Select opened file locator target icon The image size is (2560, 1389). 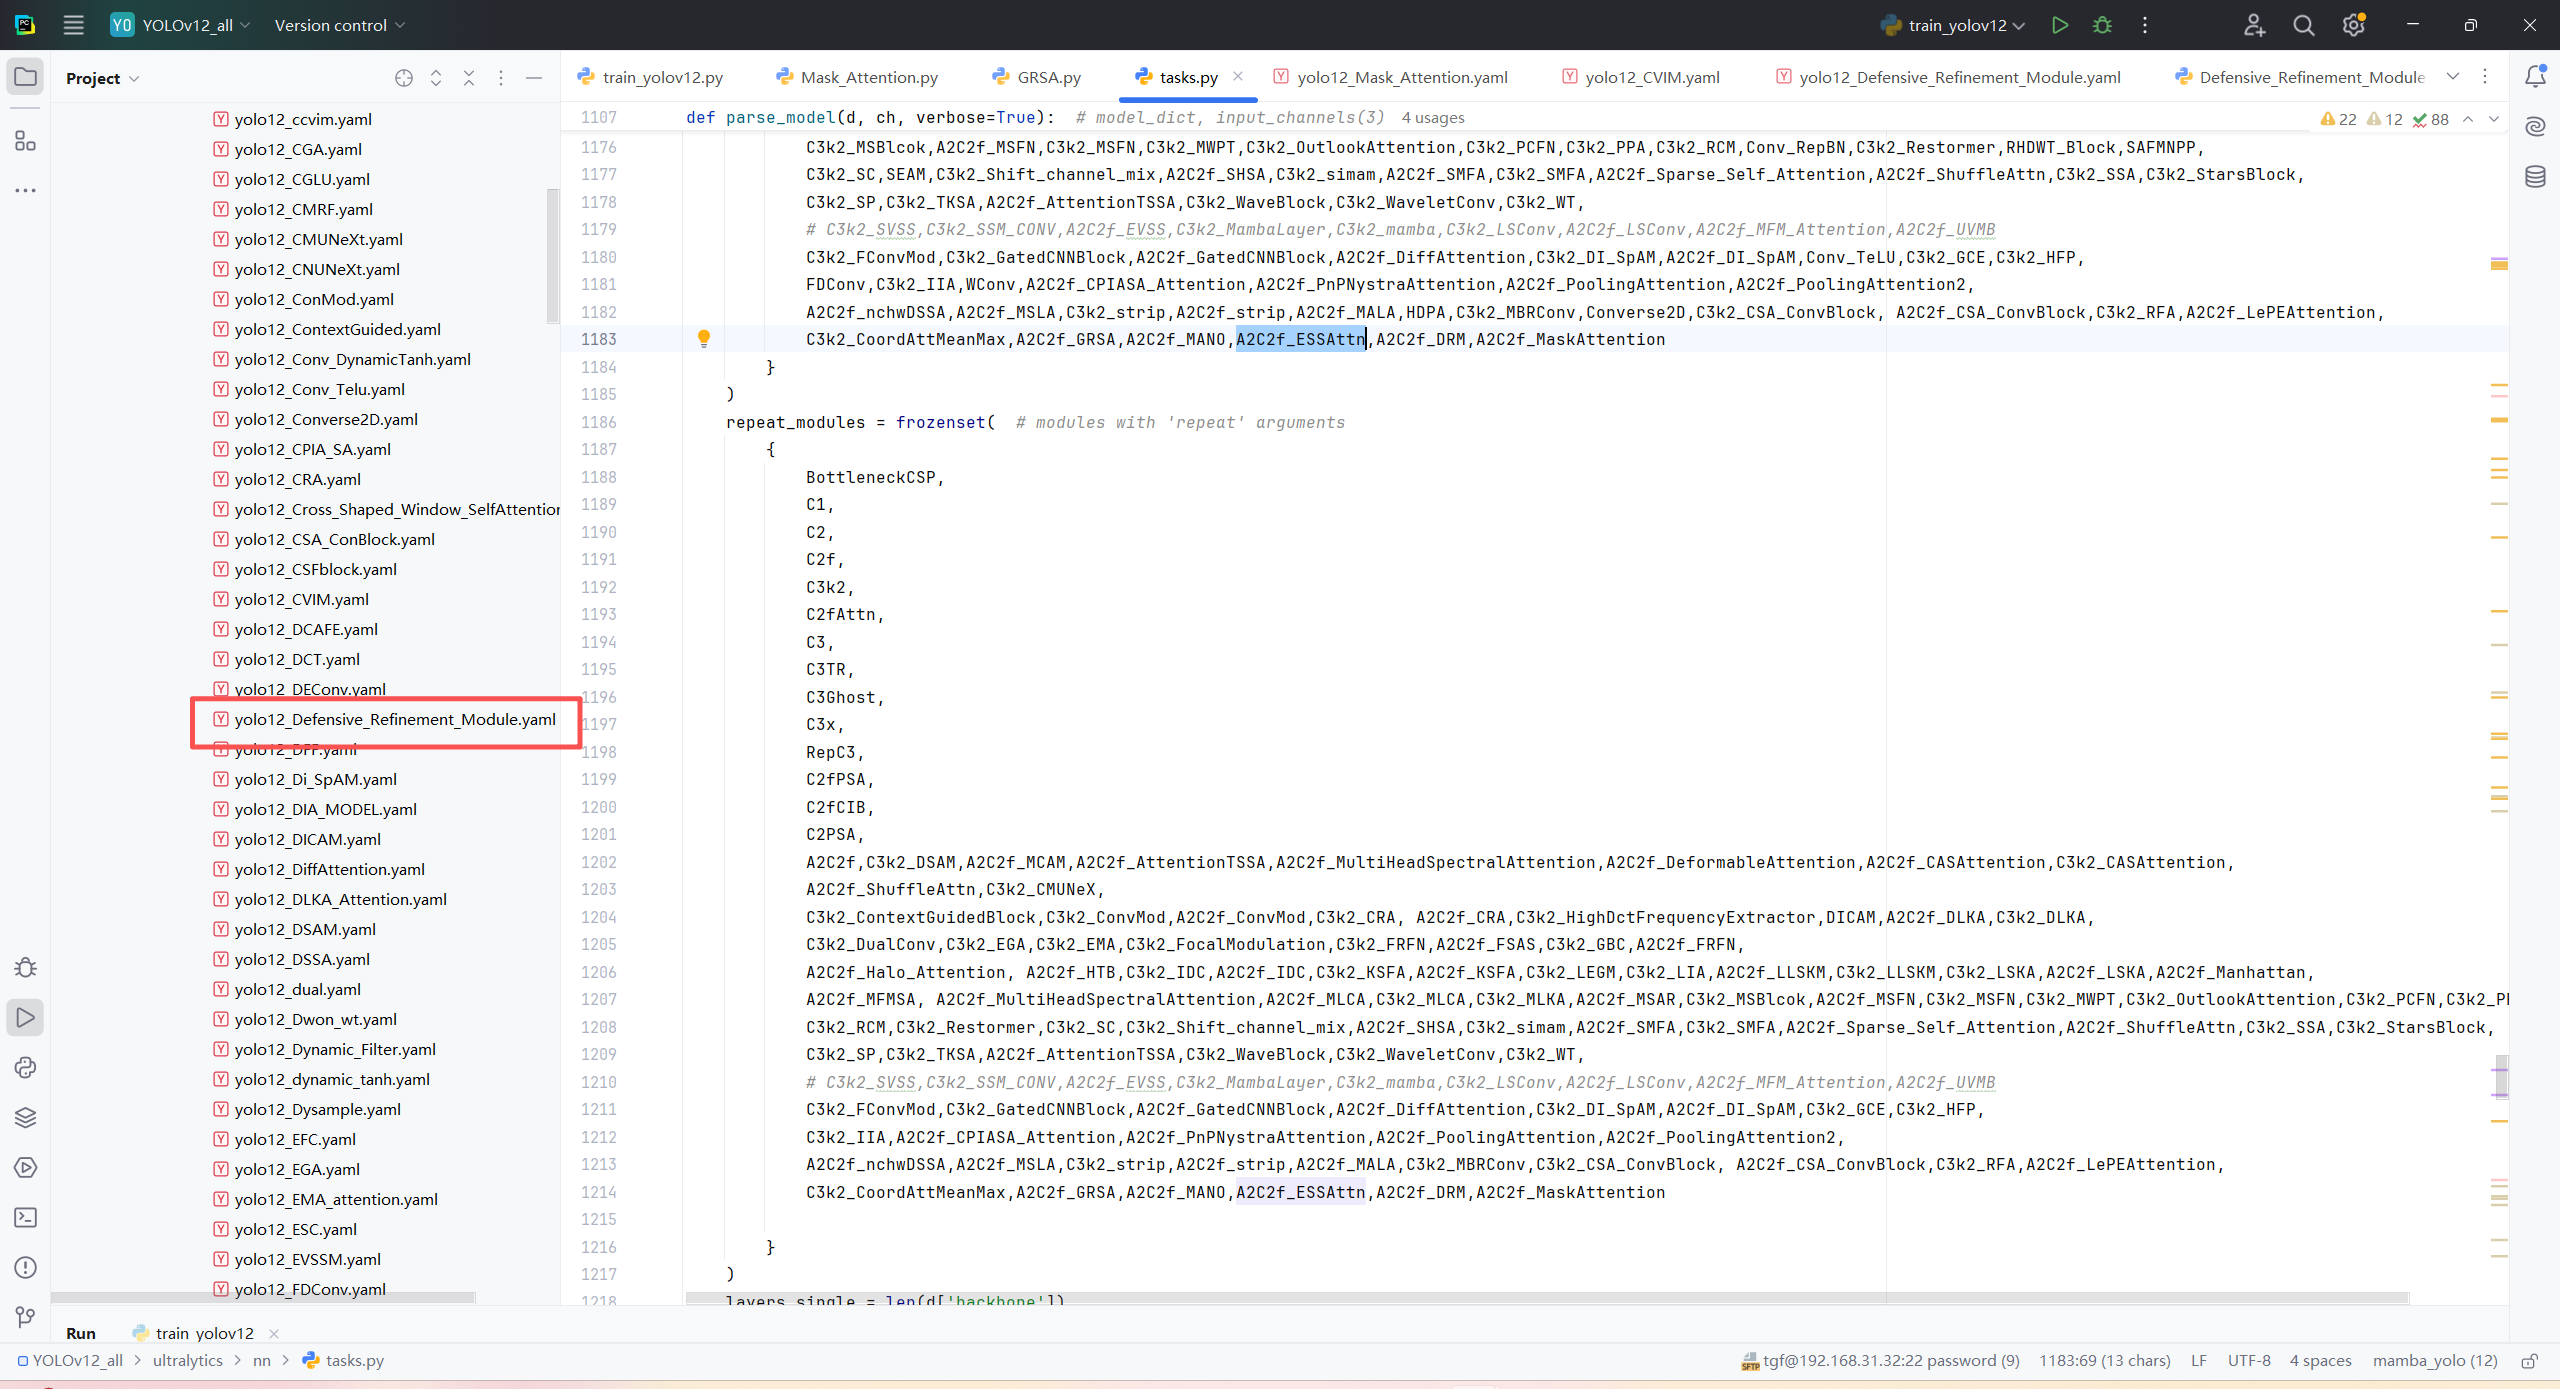pos(403,78)
